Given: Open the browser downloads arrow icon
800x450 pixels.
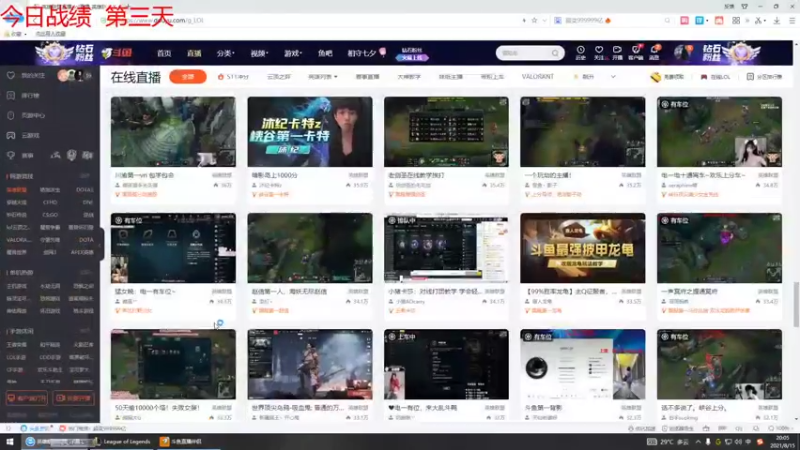Looking at the screenshot, I should click(x=777, y=20).
